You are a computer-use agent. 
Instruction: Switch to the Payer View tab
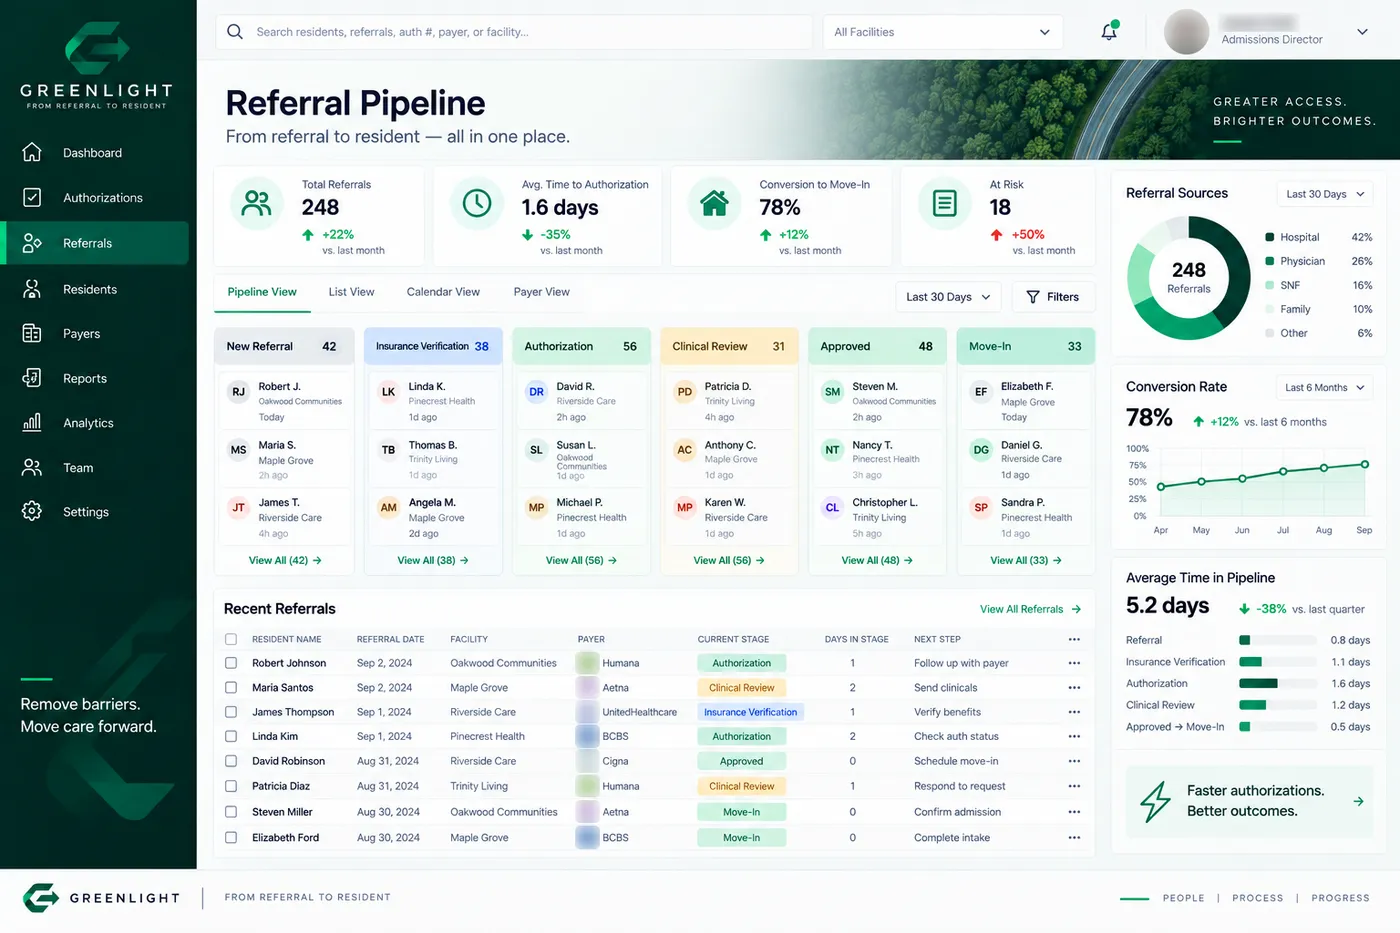541,292
